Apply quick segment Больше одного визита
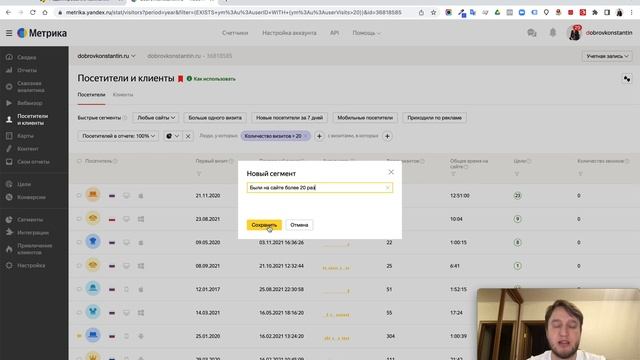The image size is (640, 360). click(215, 118)
